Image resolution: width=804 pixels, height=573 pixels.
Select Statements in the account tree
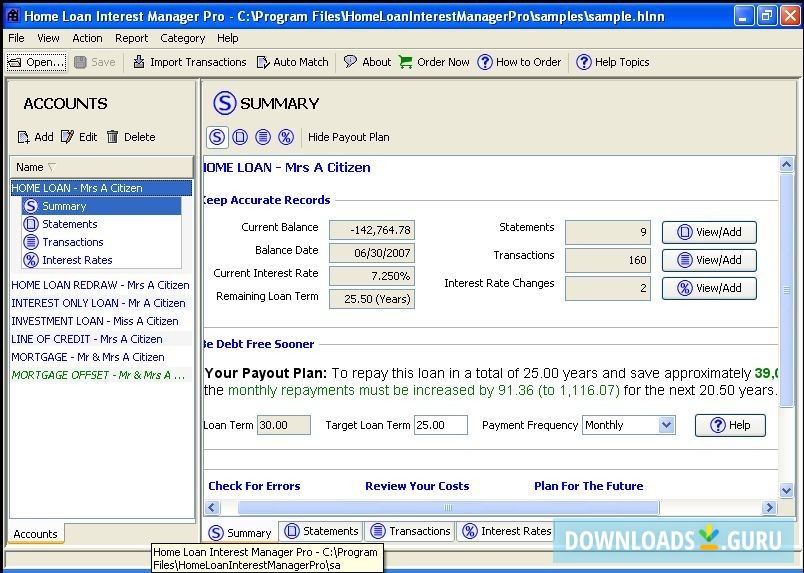tap(102, 224)
